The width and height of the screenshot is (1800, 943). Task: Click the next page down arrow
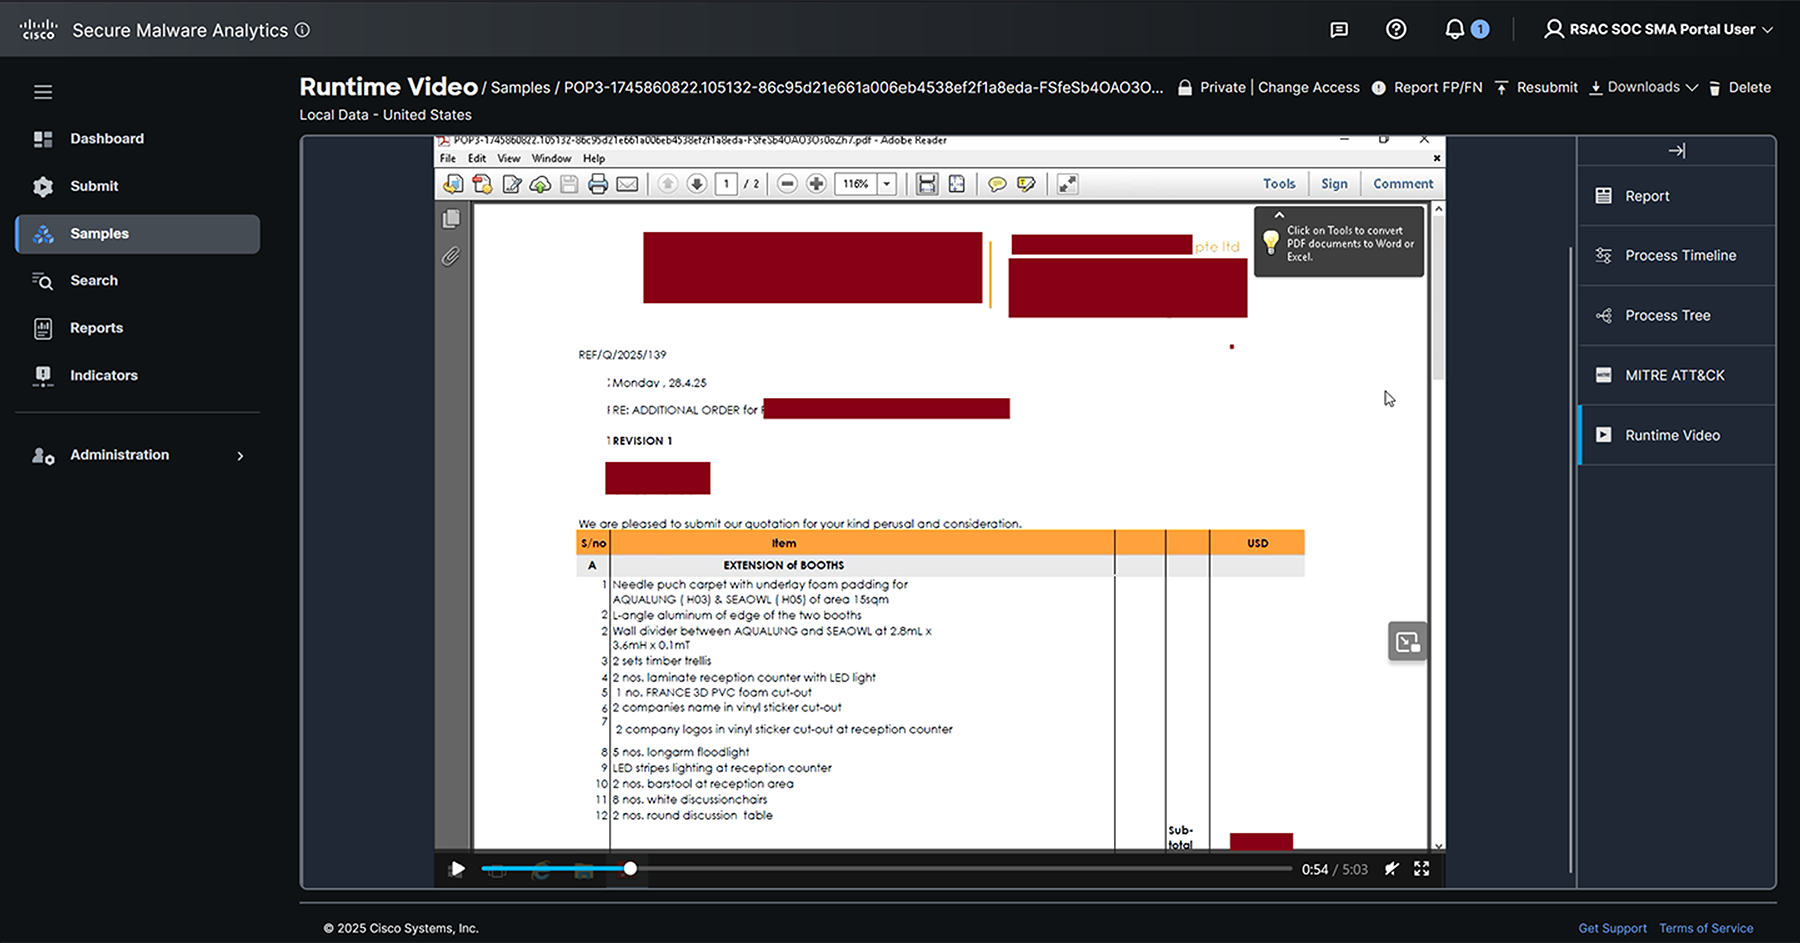tap(697, 184)
